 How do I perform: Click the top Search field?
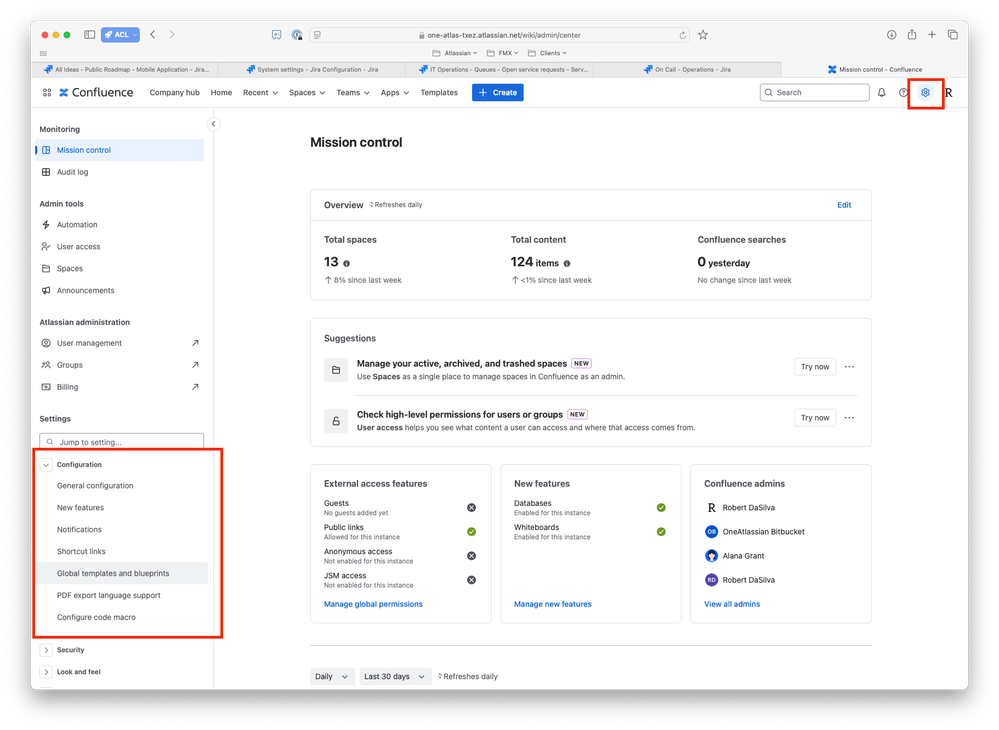pos(815,93)
